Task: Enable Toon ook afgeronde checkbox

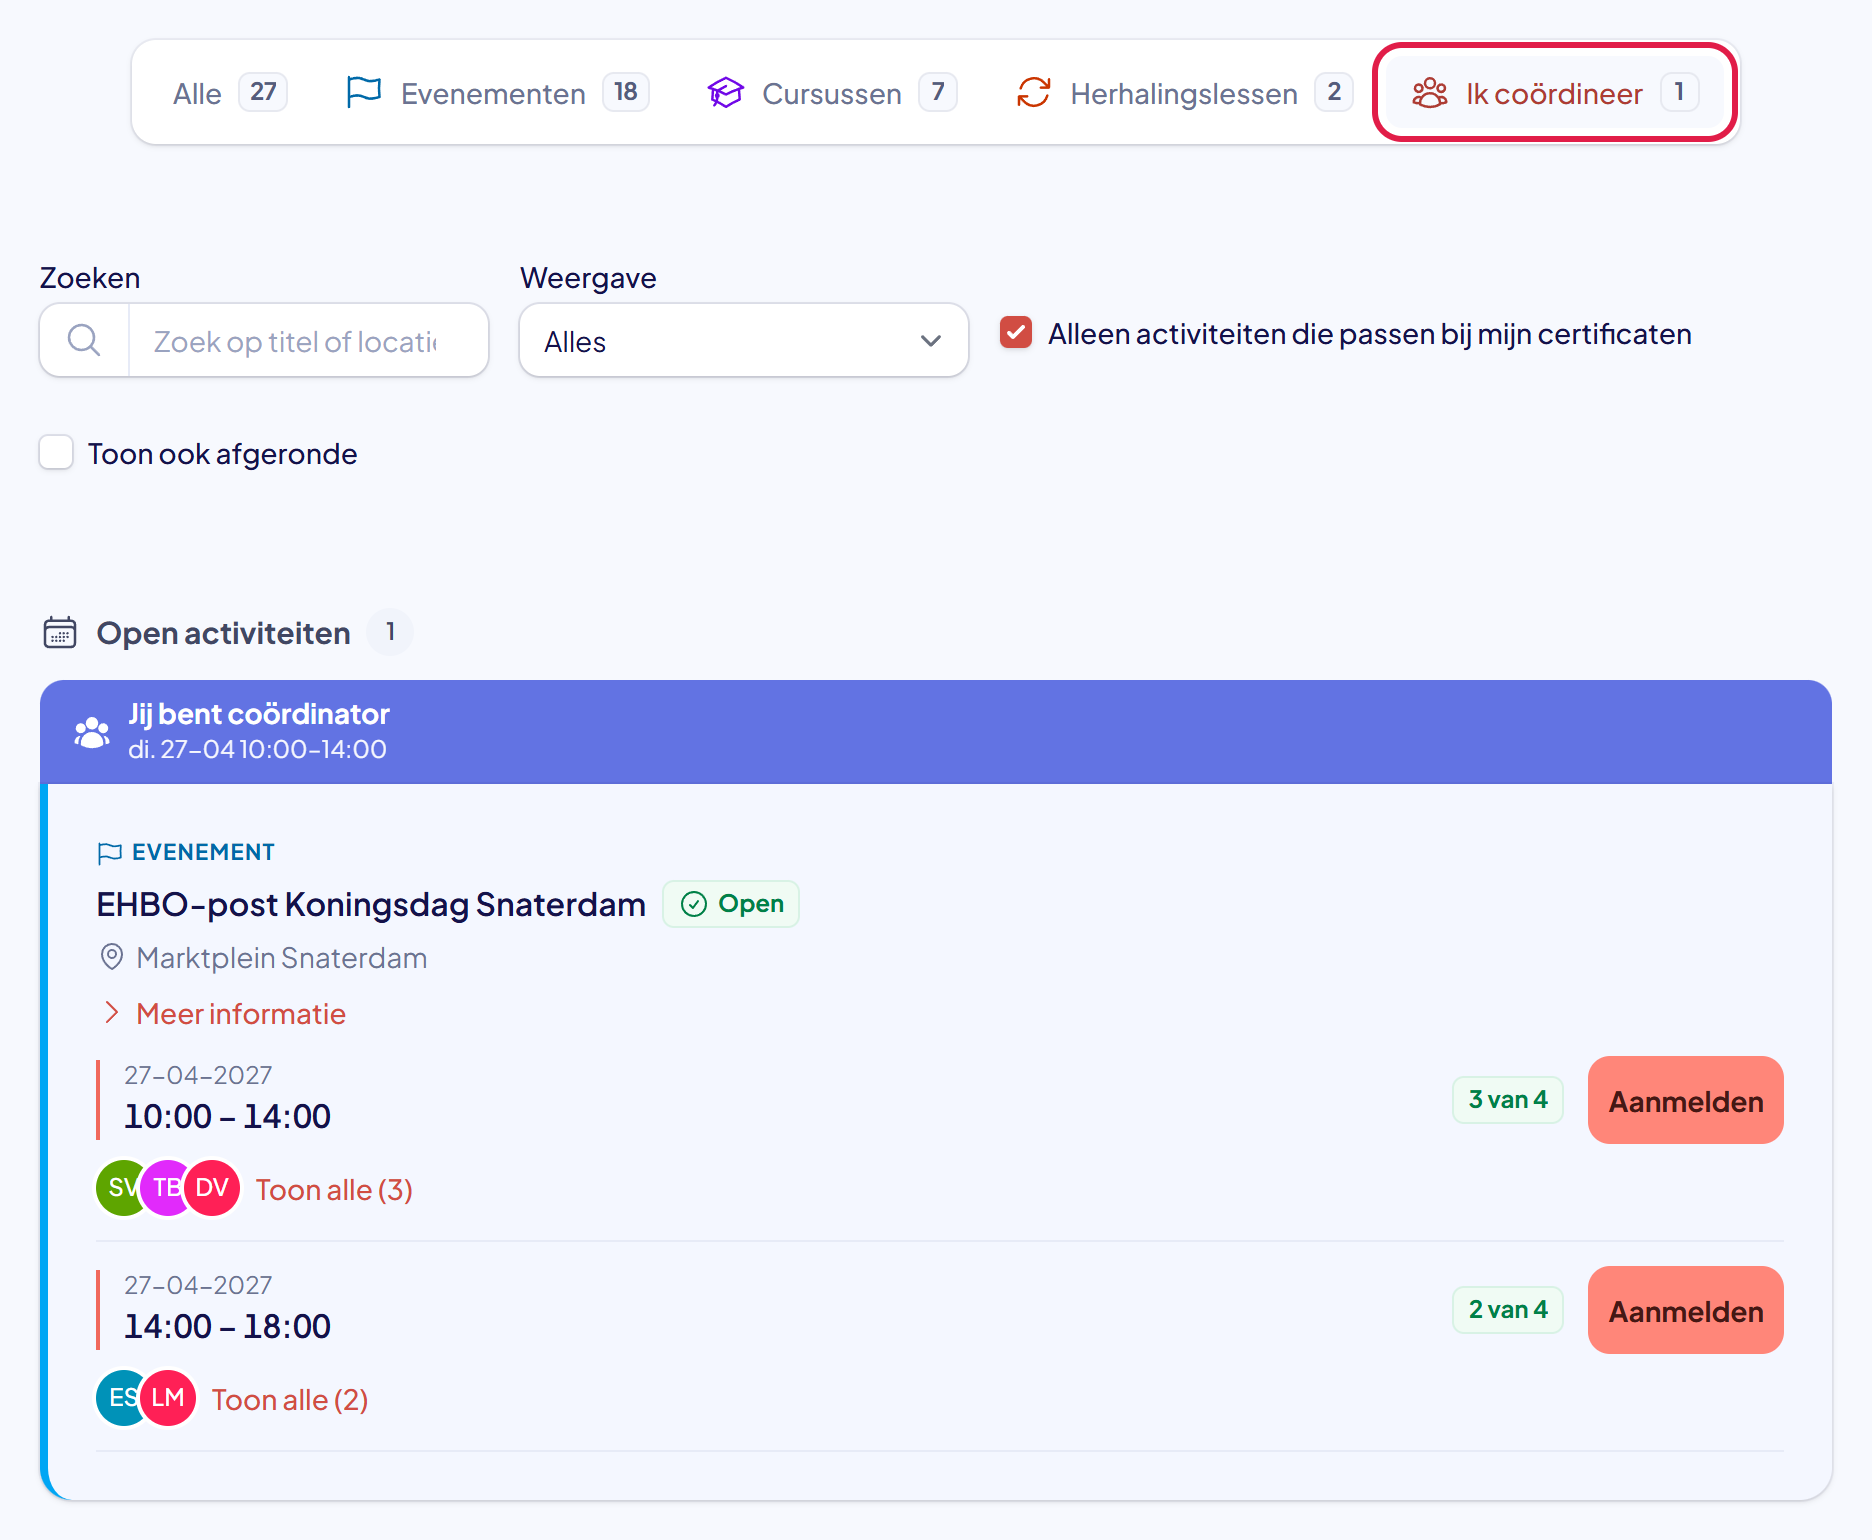Action: 56,452
